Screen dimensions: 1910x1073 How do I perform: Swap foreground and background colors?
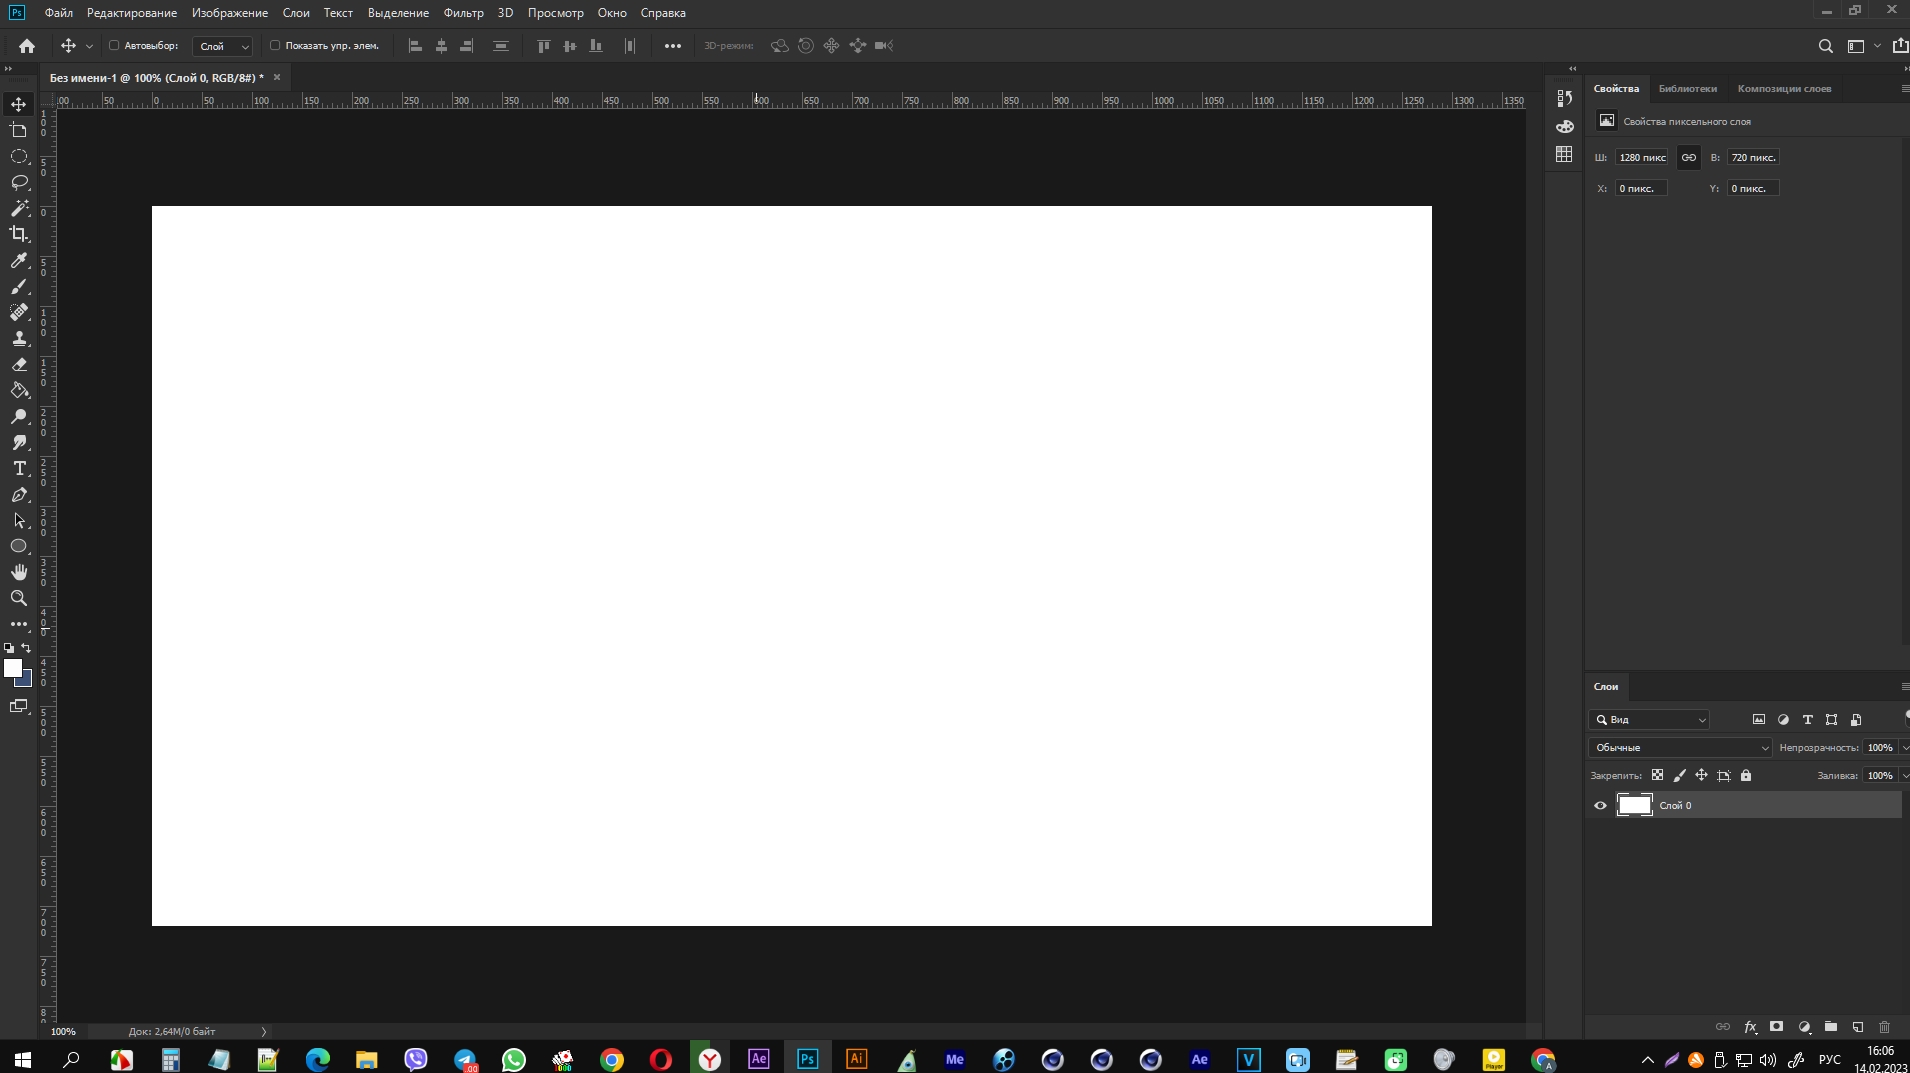click(x=26, y=648)
